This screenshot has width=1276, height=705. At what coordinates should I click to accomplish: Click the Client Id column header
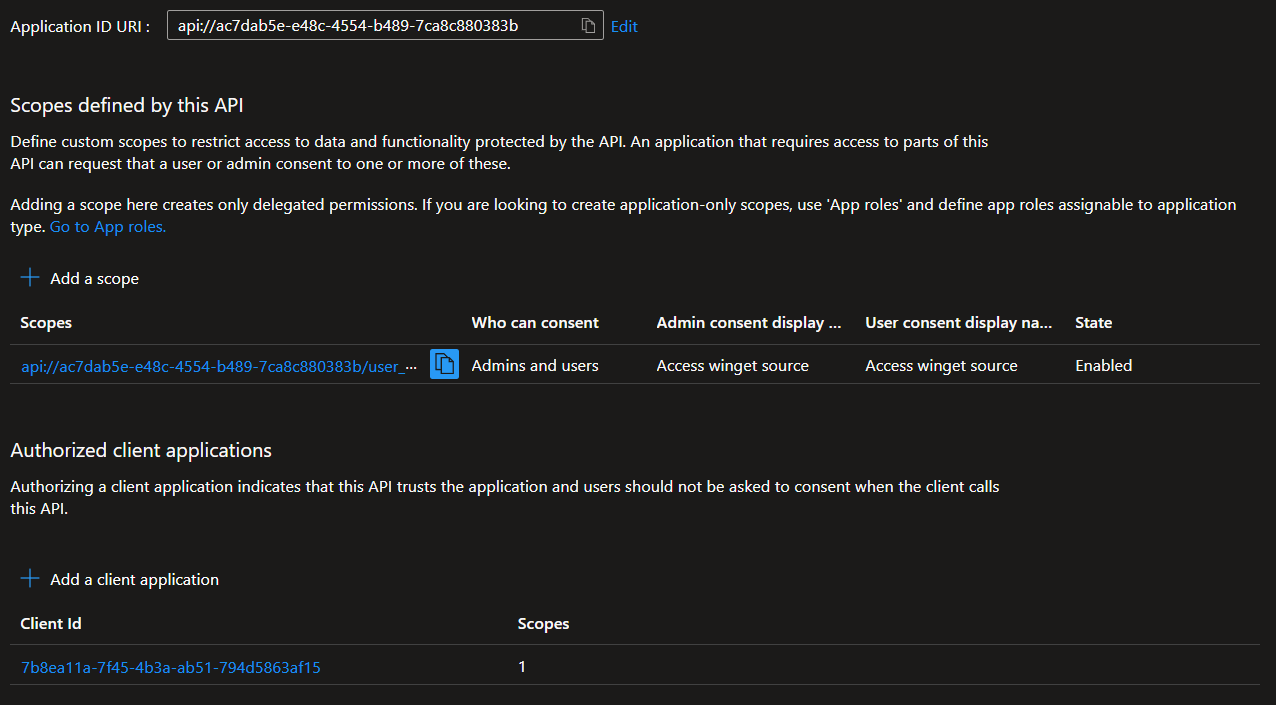tap(51, 624)
